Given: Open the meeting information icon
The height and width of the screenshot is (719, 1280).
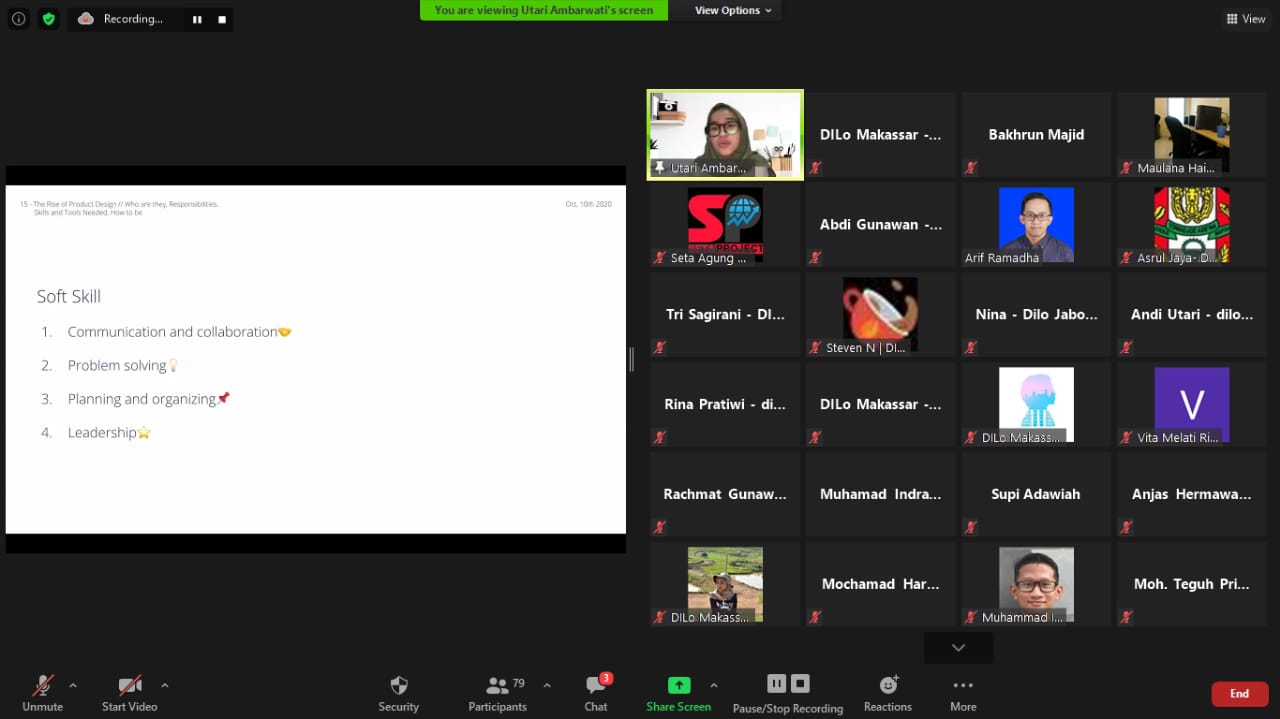Looking at the screenshot, I should pos(18,19).
